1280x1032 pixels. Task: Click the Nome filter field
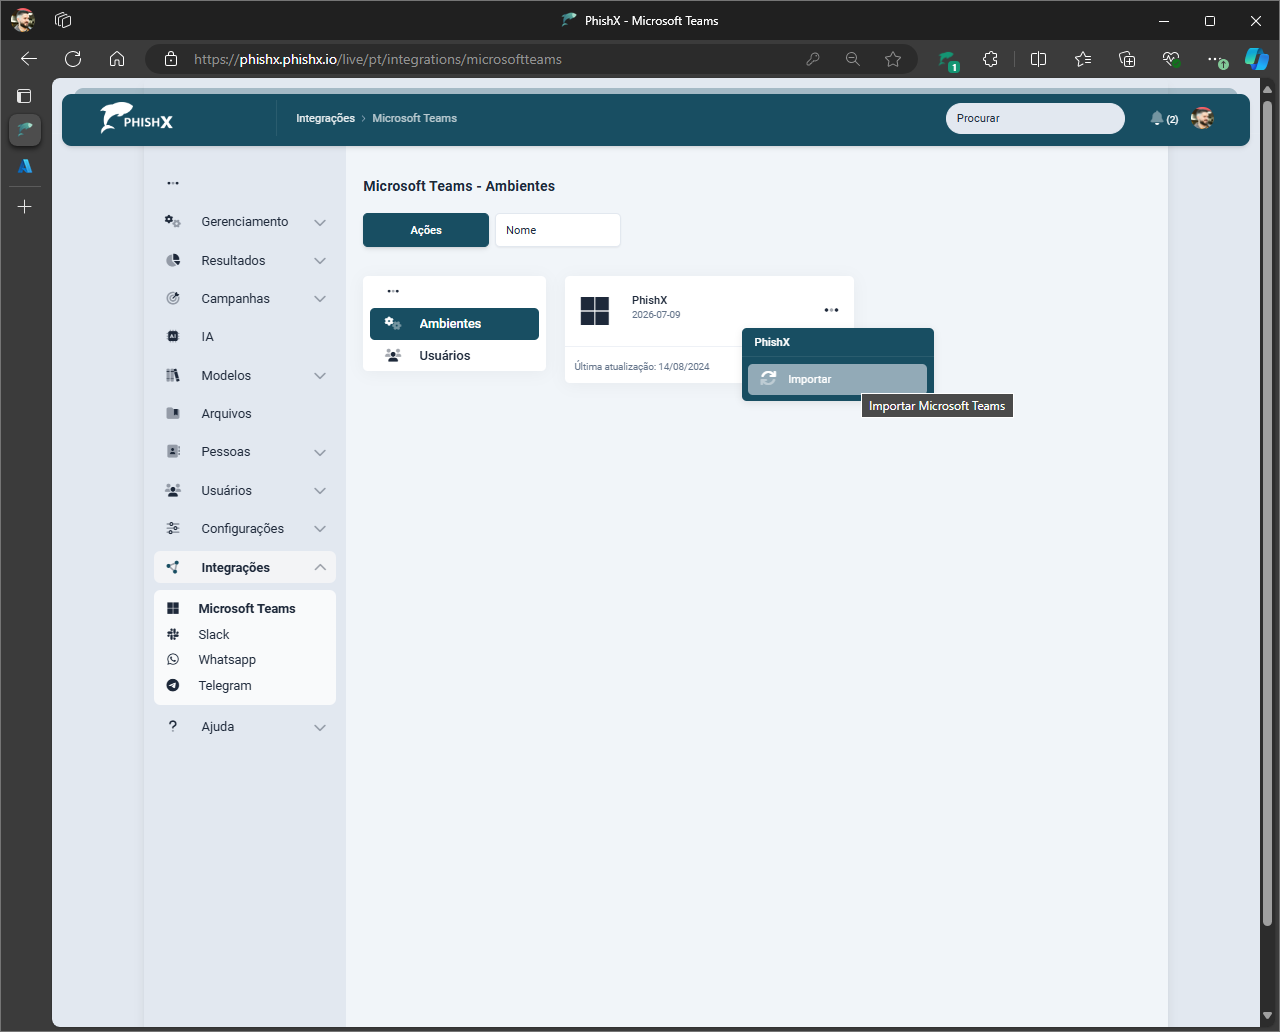tap(558, 230)
